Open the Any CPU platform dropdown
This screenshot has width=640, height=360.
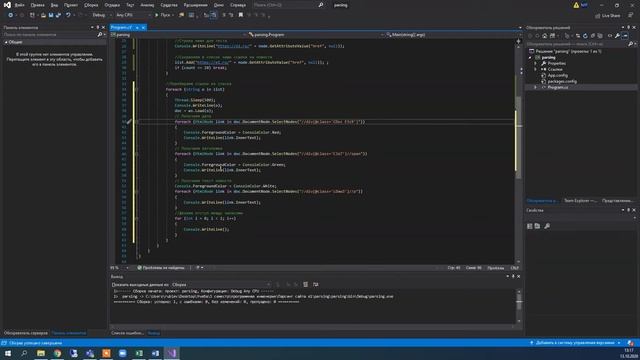(x=133, y=15)
